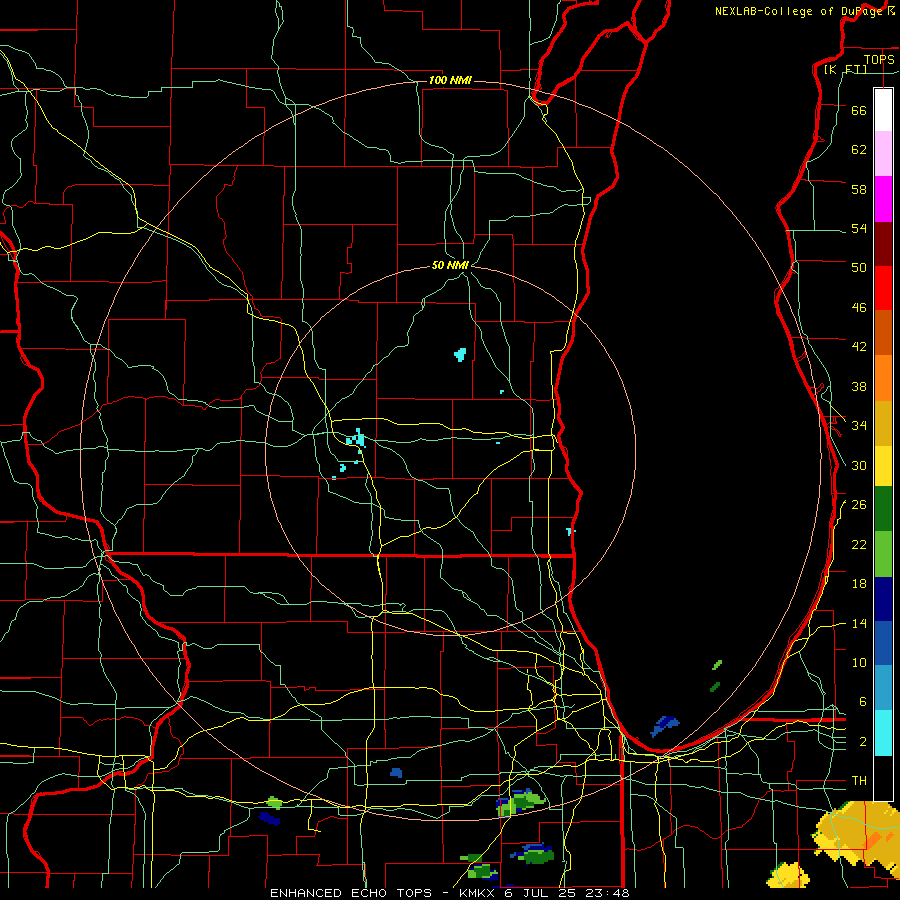Click the legend value "14"
The width and height of the screenshot is (900, 900).
[x=859, y=623]
